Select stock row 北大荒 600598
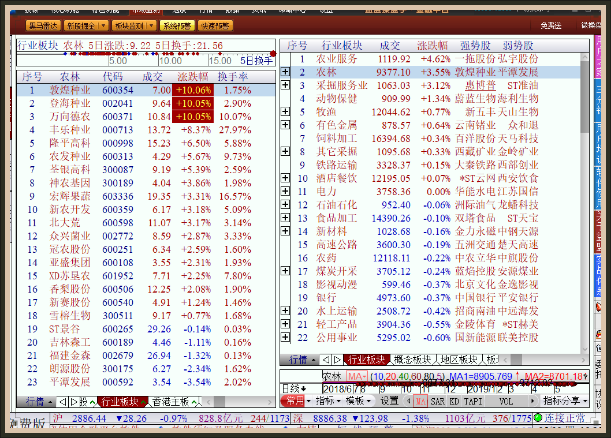The height and width of the screenshot is (438, 611). [146, 223]
